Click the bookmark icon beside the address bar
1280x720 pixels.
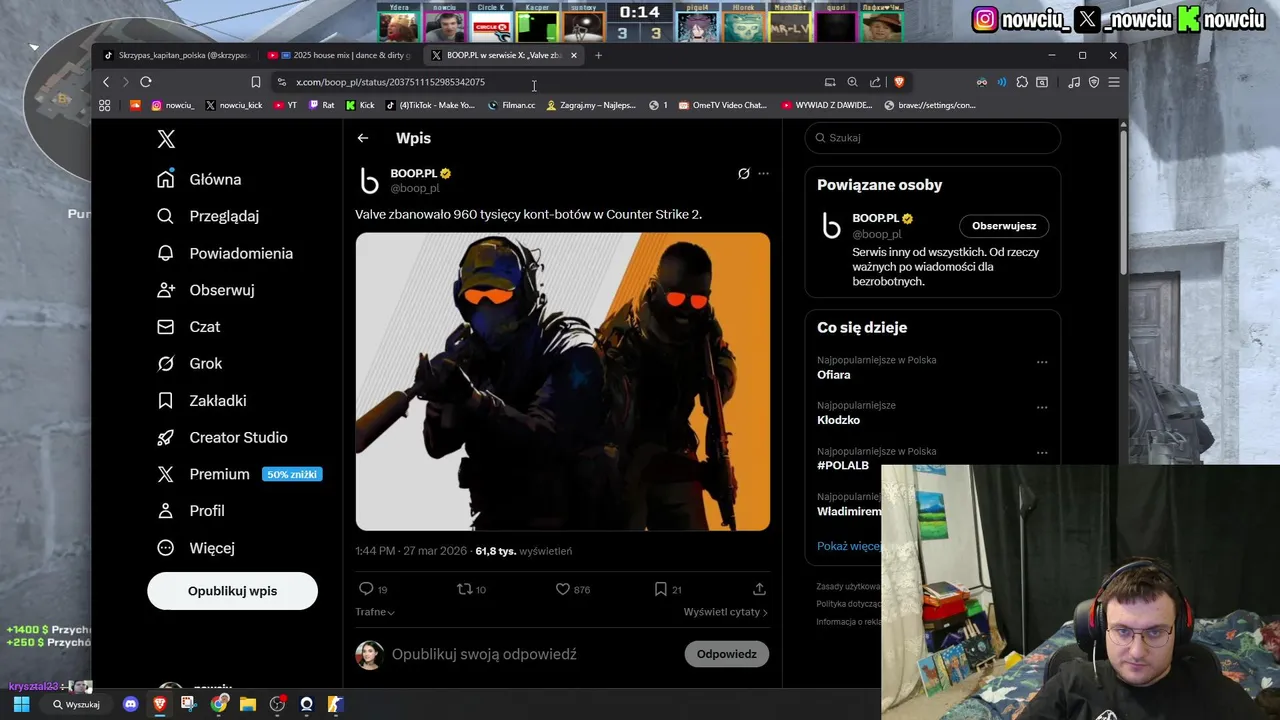point(256,82)
